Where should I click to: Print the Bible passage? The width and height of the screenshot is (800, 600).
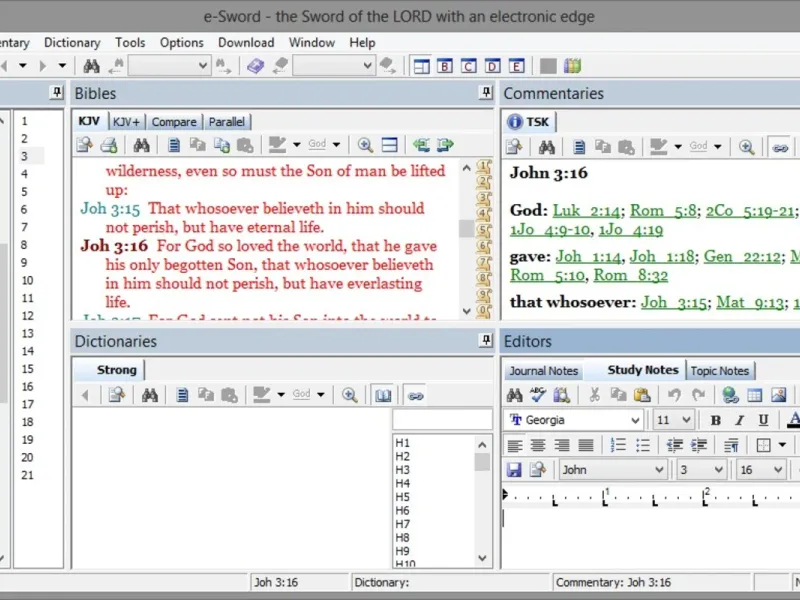coord(109,145)
